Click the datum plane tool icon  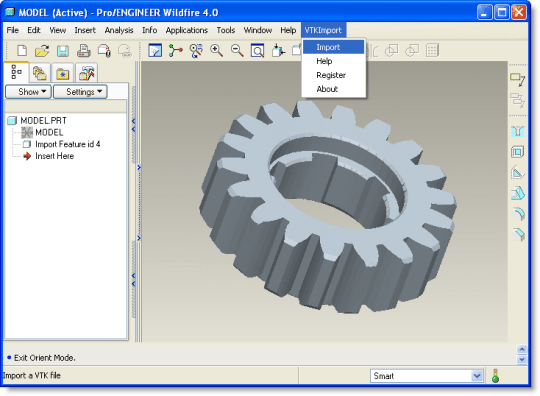[517, 79]
